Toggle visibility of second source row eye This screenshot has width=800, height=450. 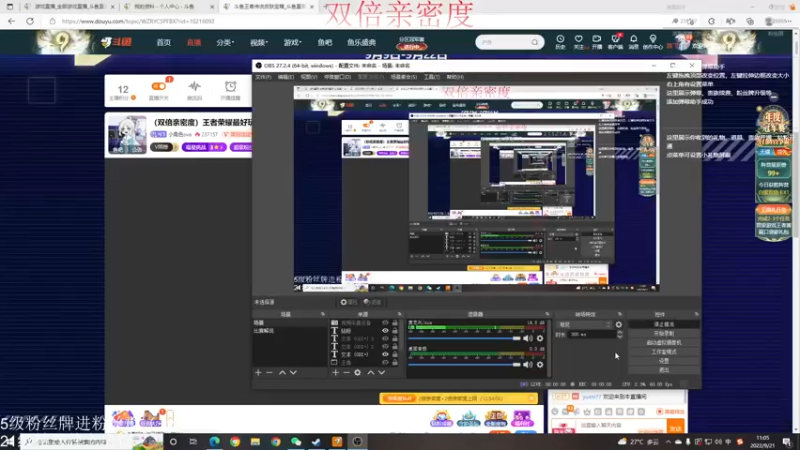click(385, 331)
